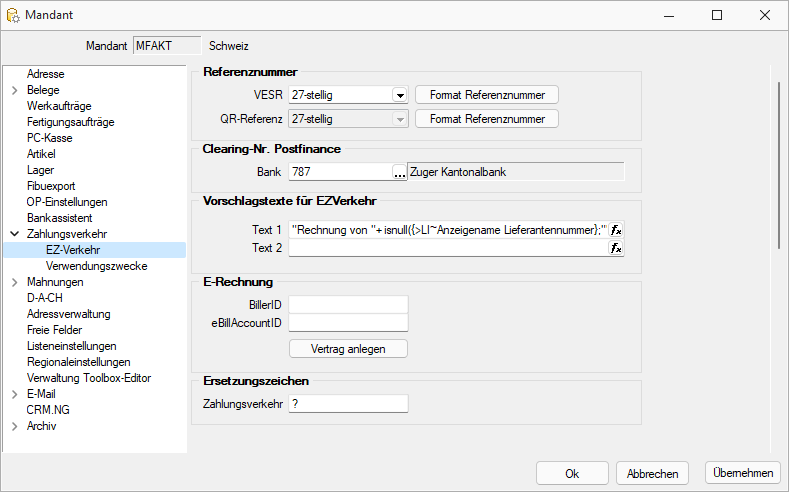
Task: Click the Zahlungsverkehr Ersetzungszeichen field
Action: [348, 404]
